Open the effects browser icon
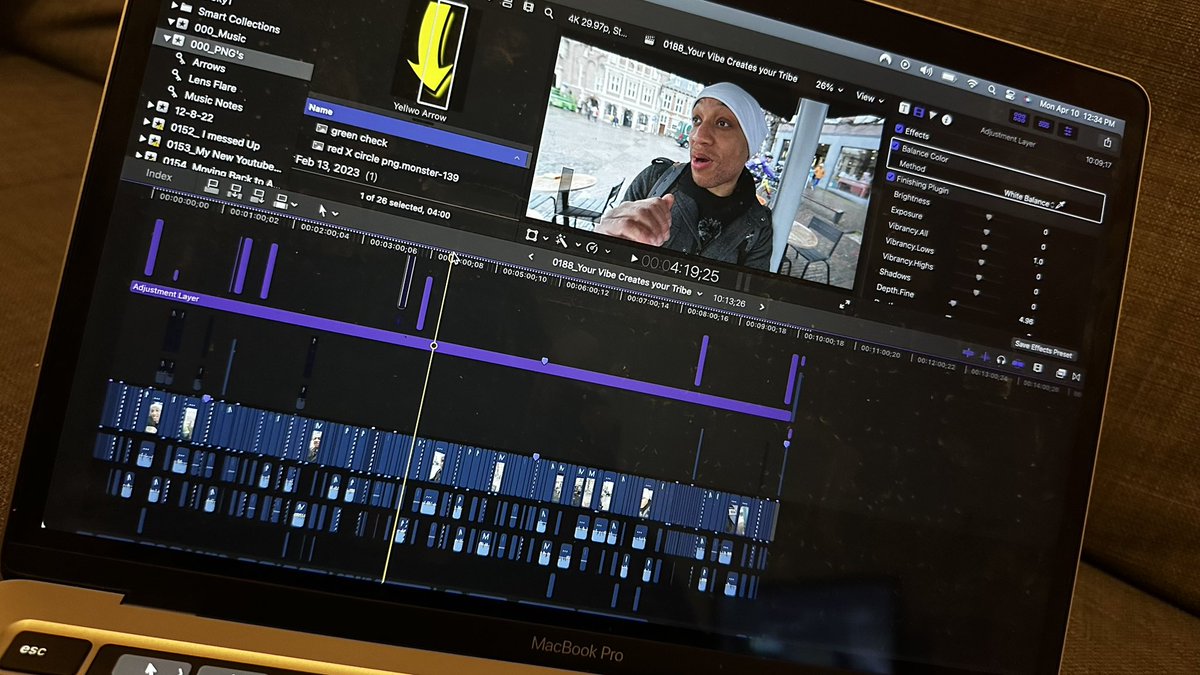Screen dimensions: 1200x675 pyautogui.click(x=1061, y=373)
